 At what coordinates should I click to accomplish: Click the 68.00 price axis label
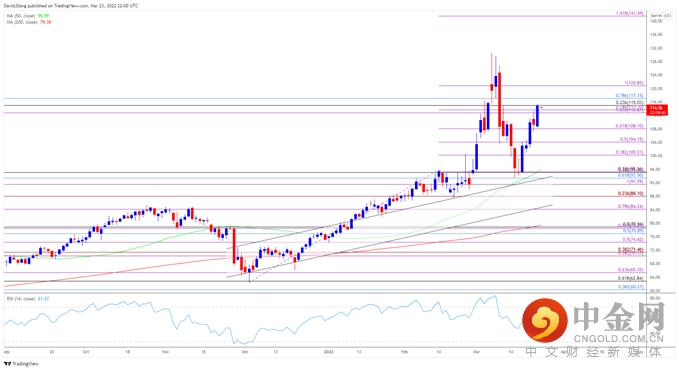point(655,263)
